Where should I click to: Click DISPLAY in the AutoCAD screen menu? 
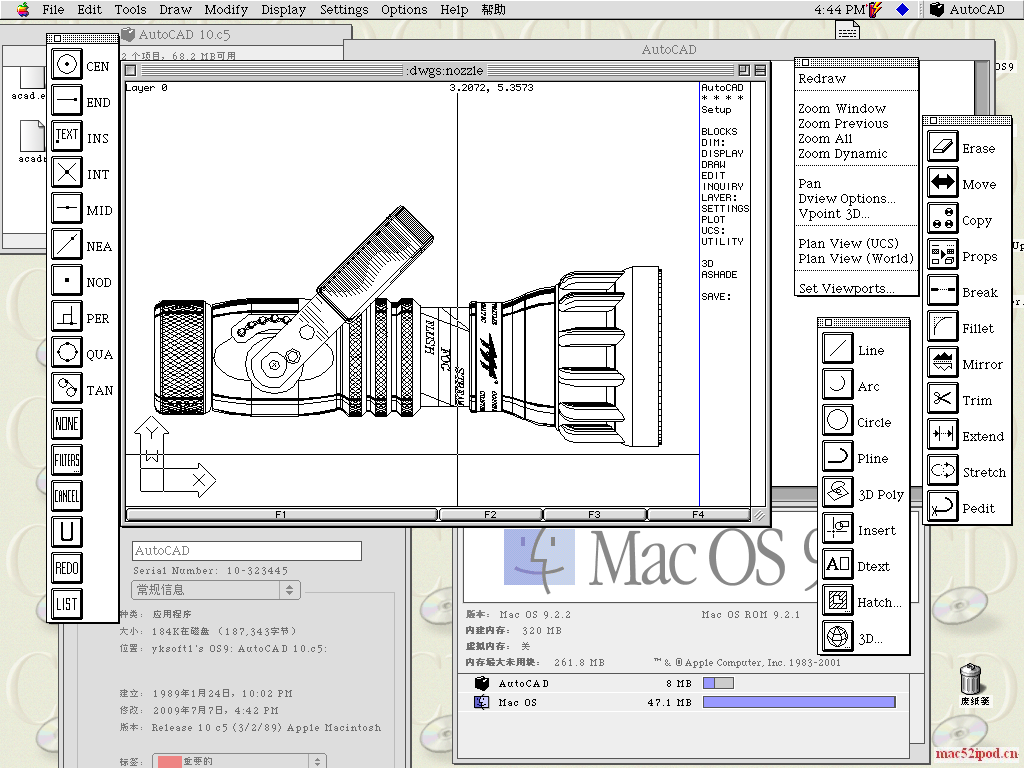coord(722,153)
